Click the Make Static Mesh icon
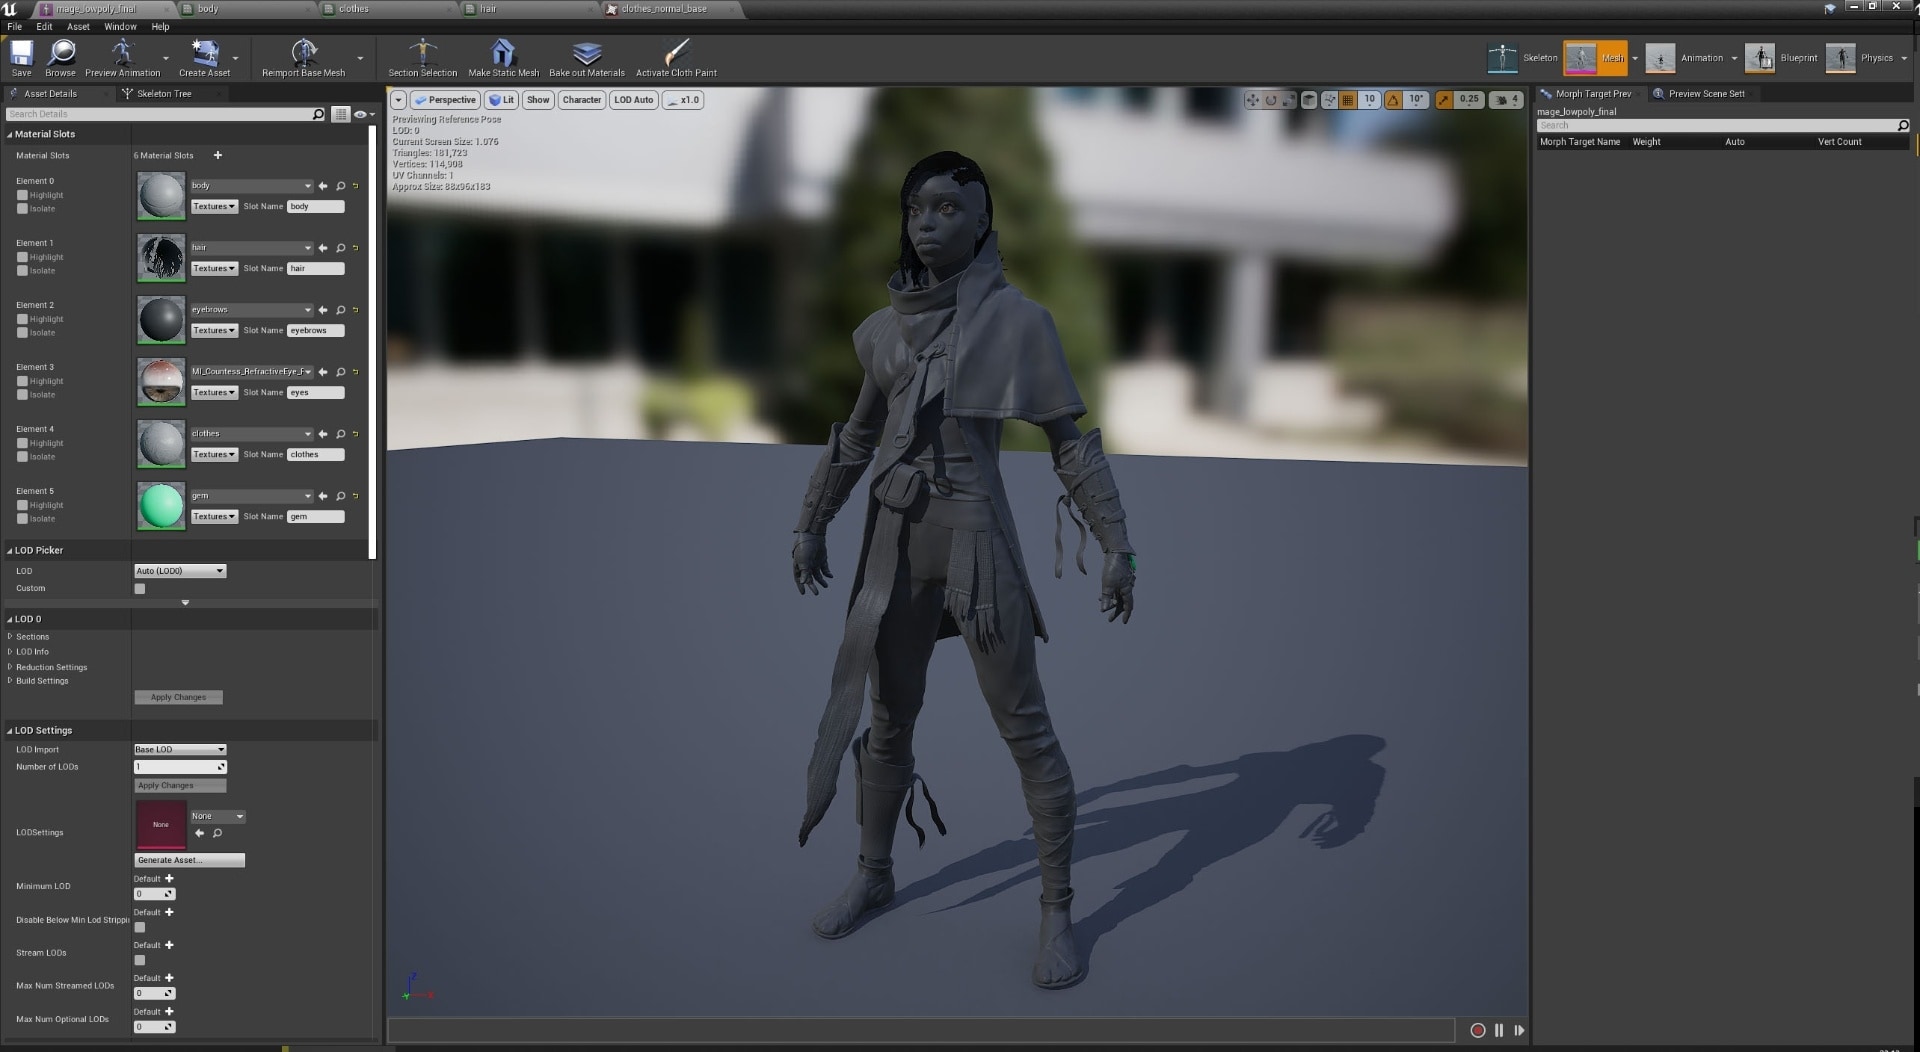Image resolution: width=1920 pixels, height=1052 pixels. [503, 53]
